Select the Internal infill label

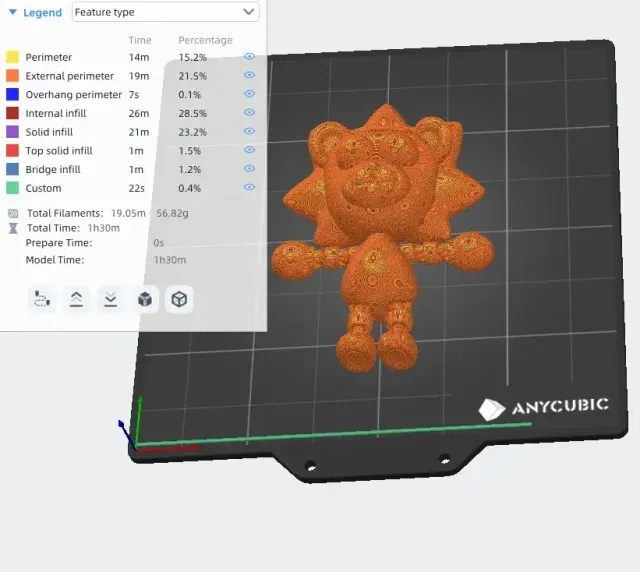pyautogui.click(x=56, y=113)
